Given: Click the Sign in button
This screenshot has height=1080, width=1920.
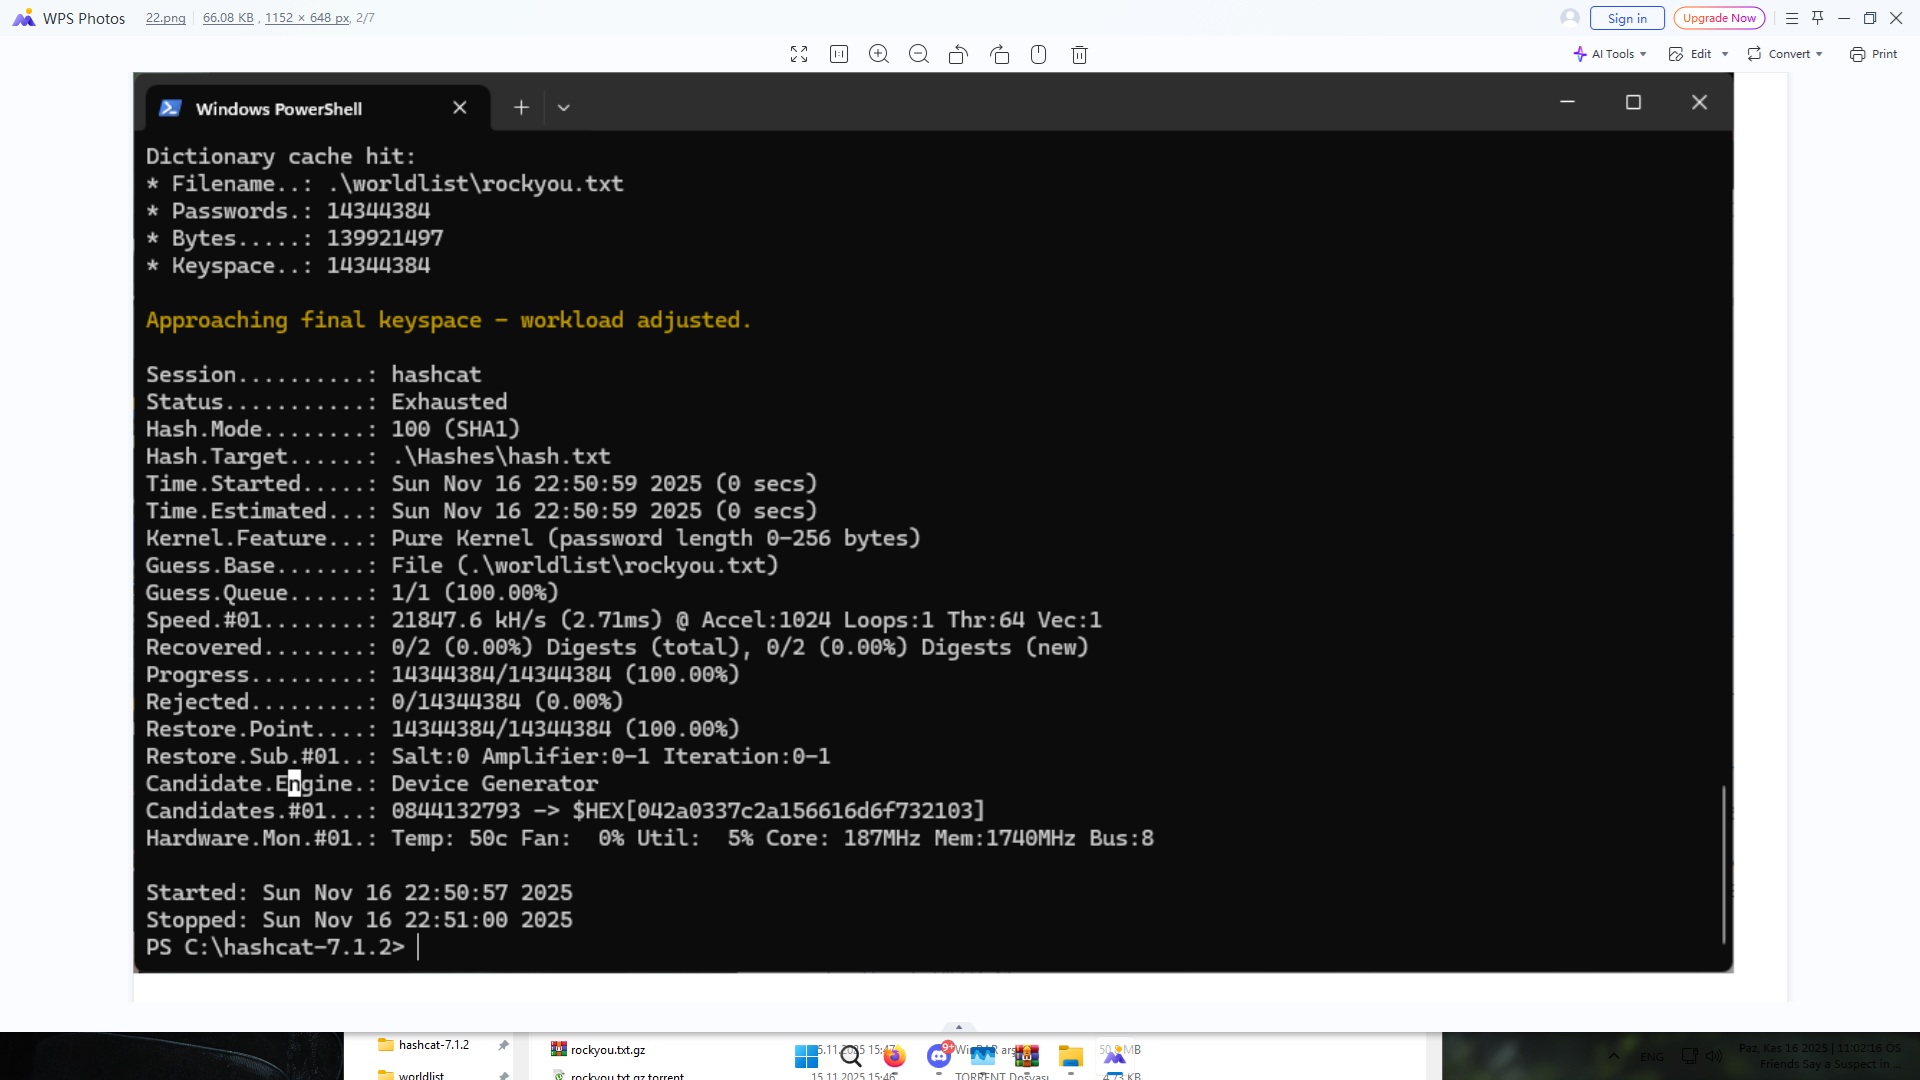Looking at the screenshot, I should (1627, 18).
